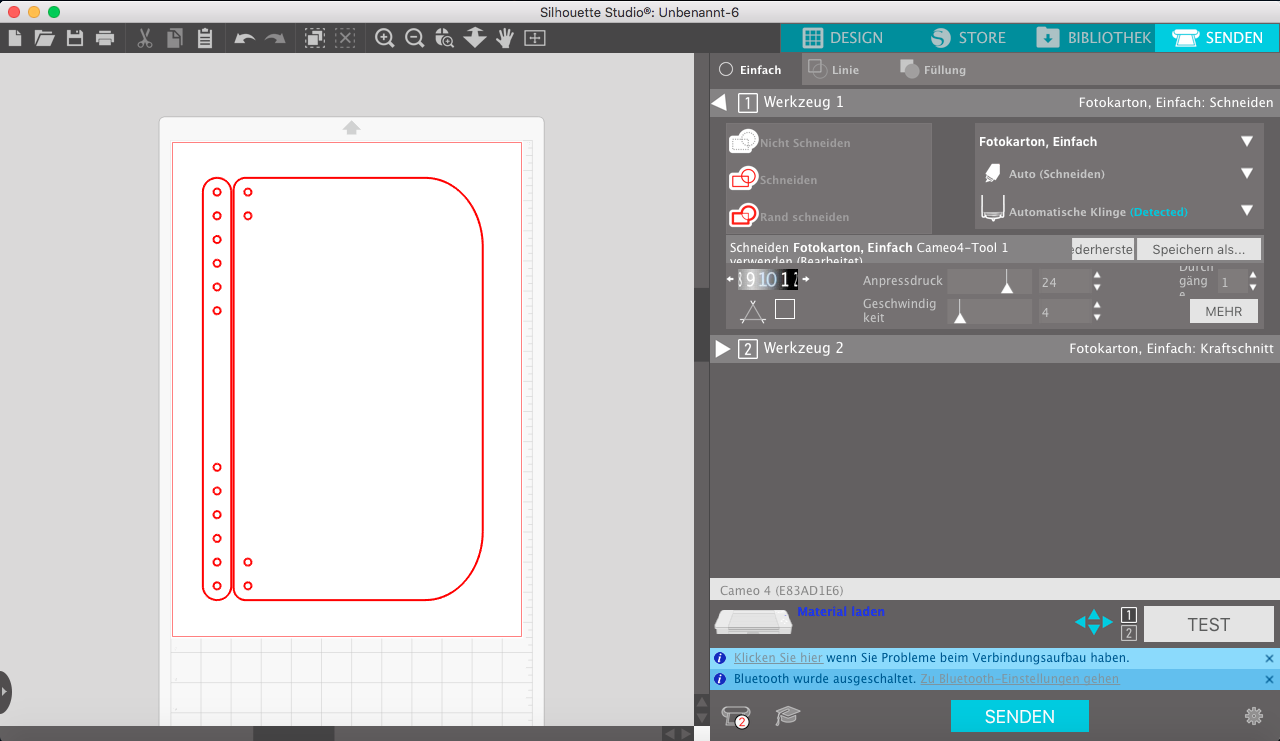1280x741 pixels.
Task: Create a new document from toolbar
Action: click(14, 39)
